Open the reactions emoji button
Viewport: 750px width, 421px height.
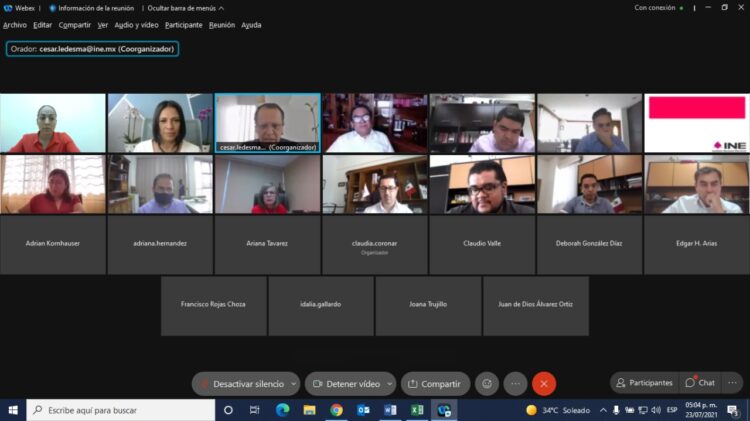click(487, 383)
